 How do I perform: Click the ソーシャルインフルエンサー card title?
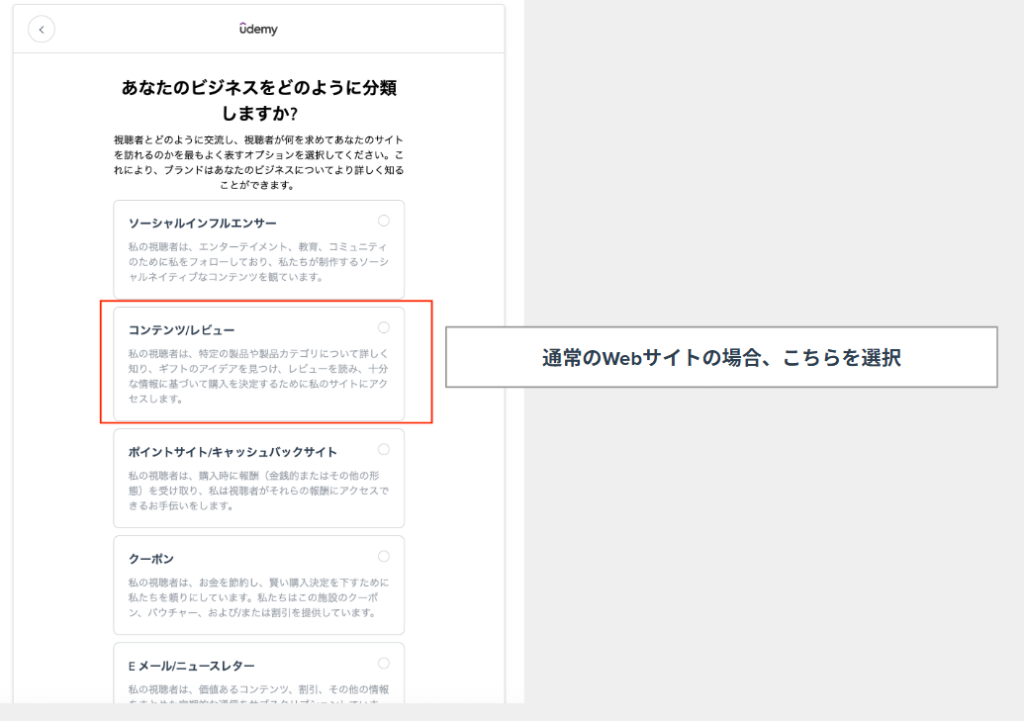coord(202,223)
